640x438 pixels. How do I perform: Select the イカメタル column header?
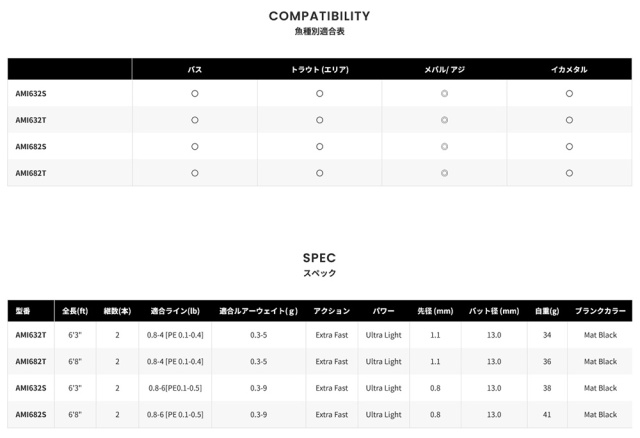tap(569, 69)
